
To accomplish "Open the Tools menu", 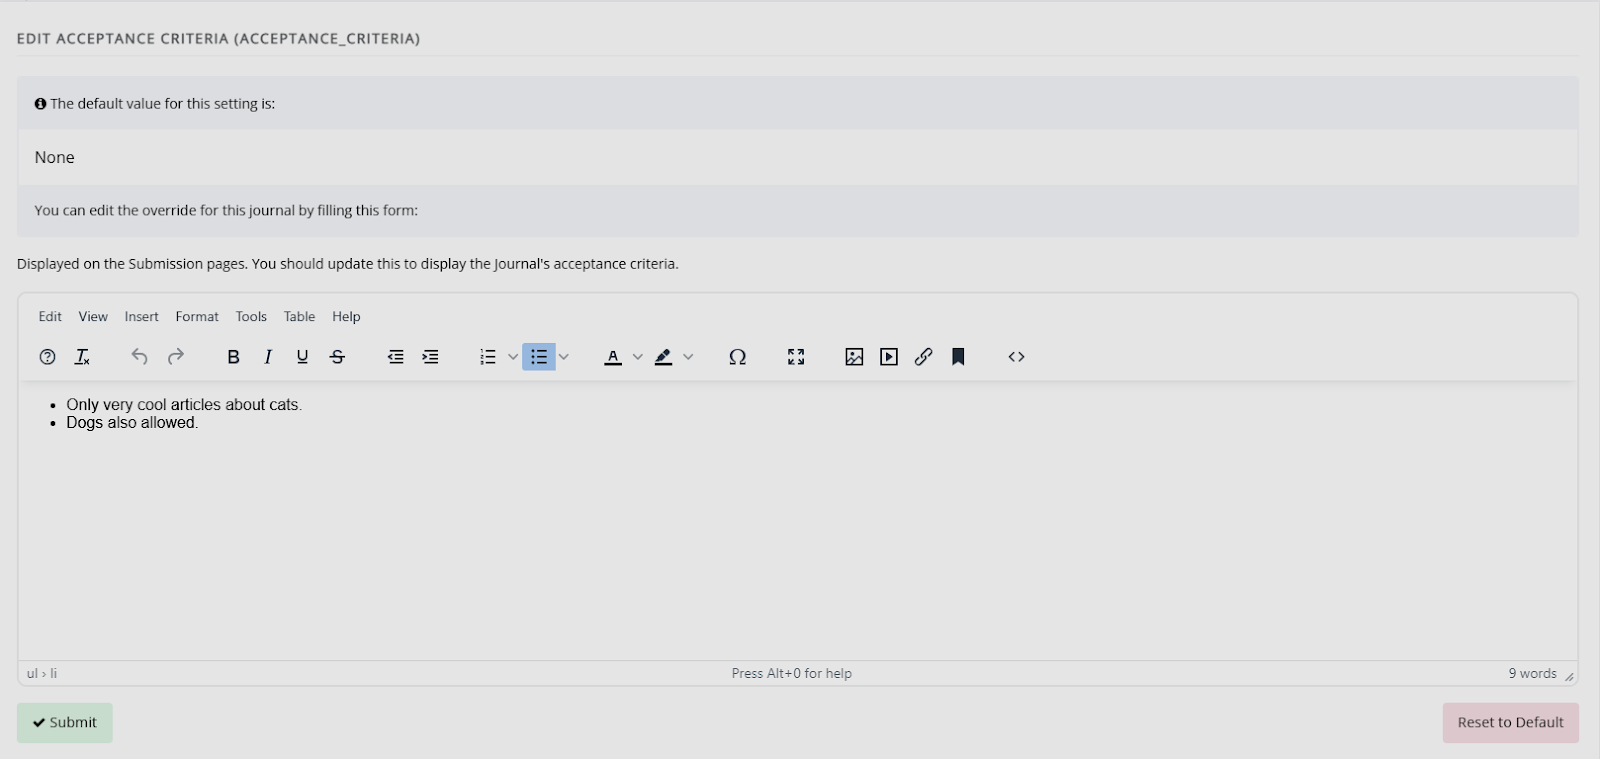I will click(251, 316).
